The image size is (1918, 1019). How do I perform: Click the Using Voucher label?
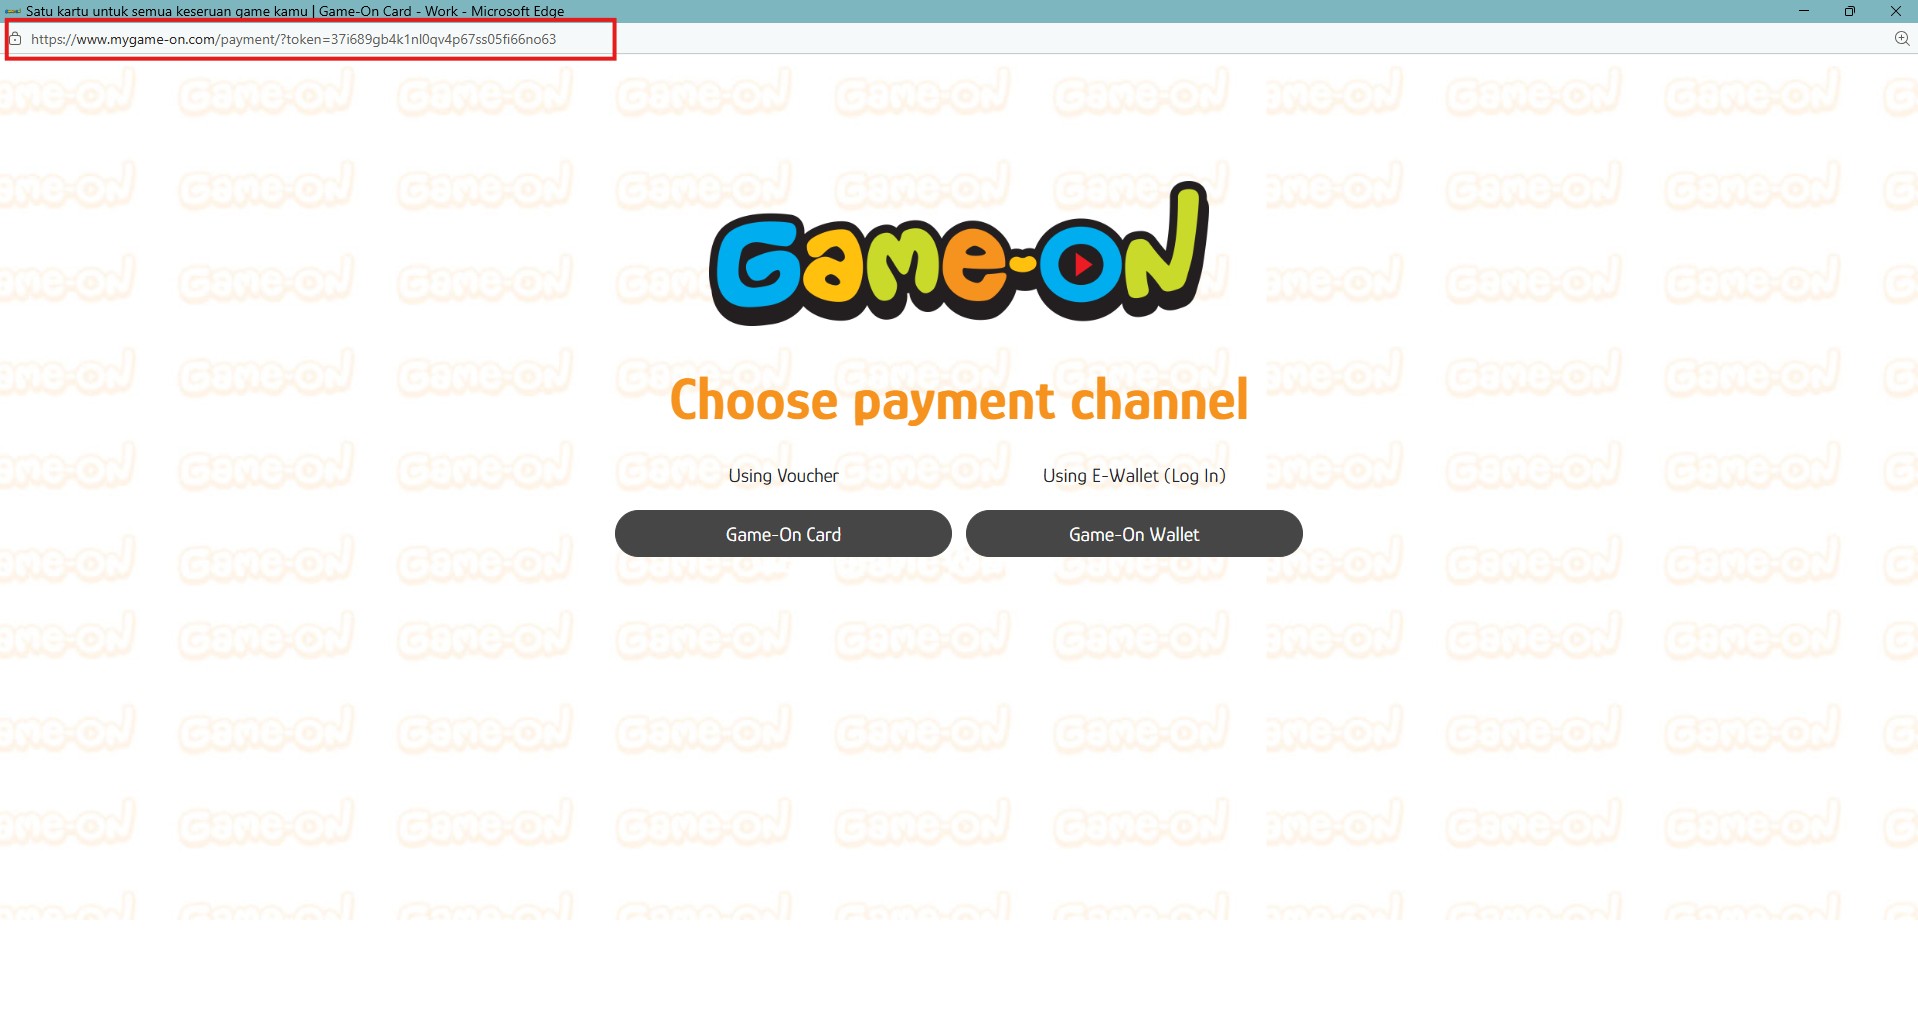click(783, 476)
